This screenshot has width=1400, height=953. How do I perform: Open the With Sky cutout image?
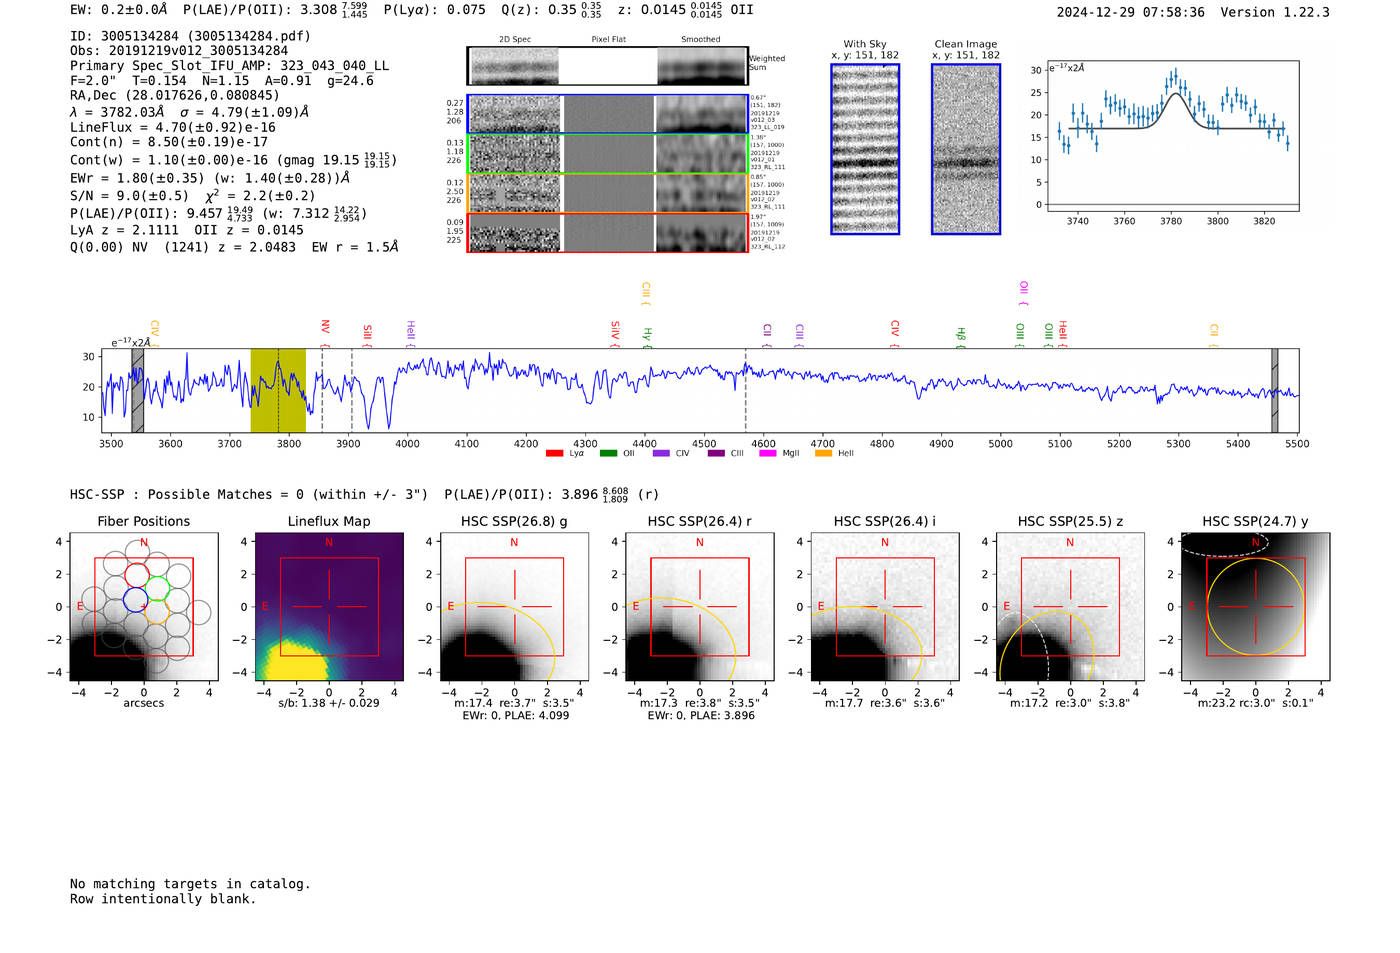pyautogui.click(x=865, y=149)
